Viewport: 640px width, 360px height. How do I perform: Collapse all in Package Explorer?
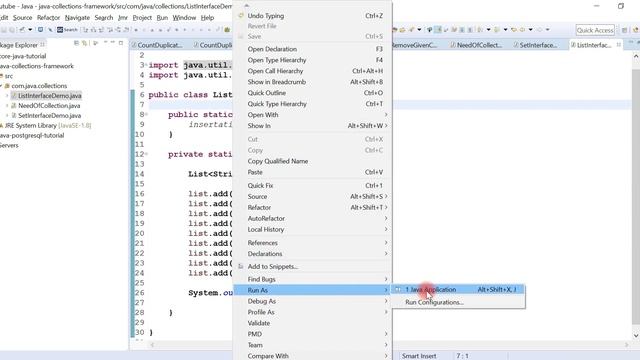pos(76,43)
